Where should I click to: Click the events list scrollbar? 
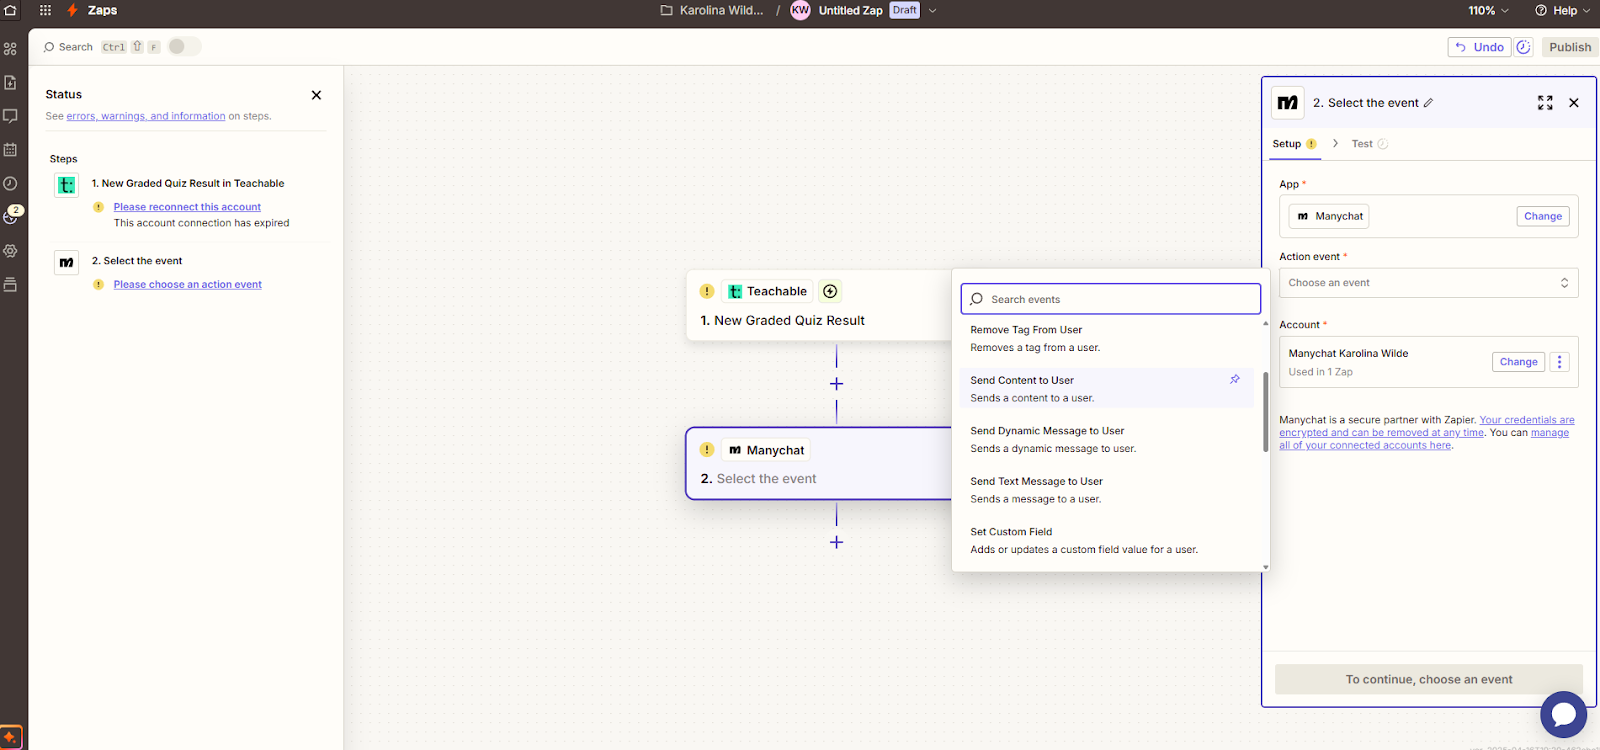point(1265,411)
